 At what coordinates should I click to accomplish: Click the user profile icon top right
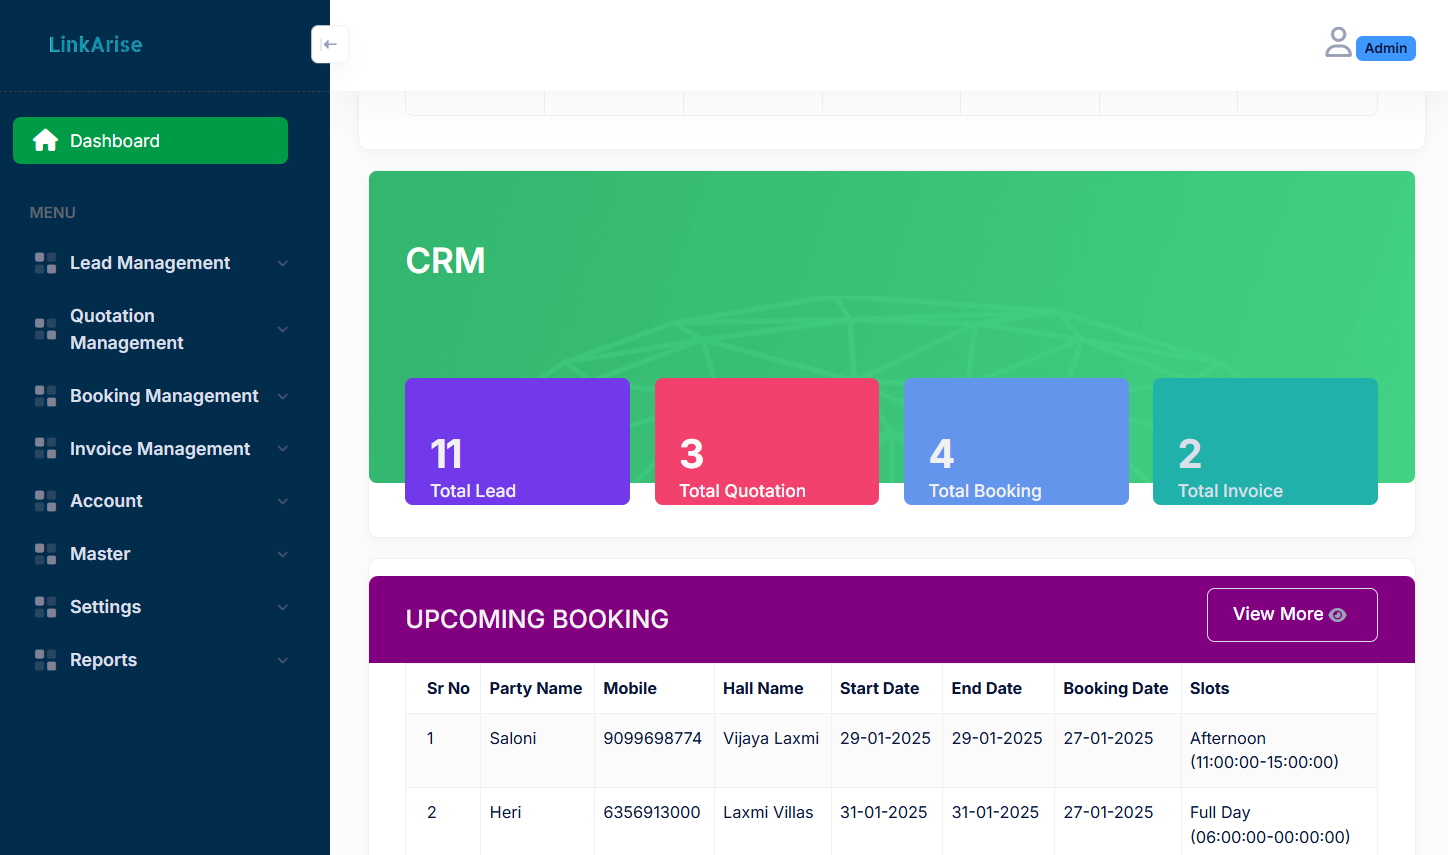point(1338,42)
